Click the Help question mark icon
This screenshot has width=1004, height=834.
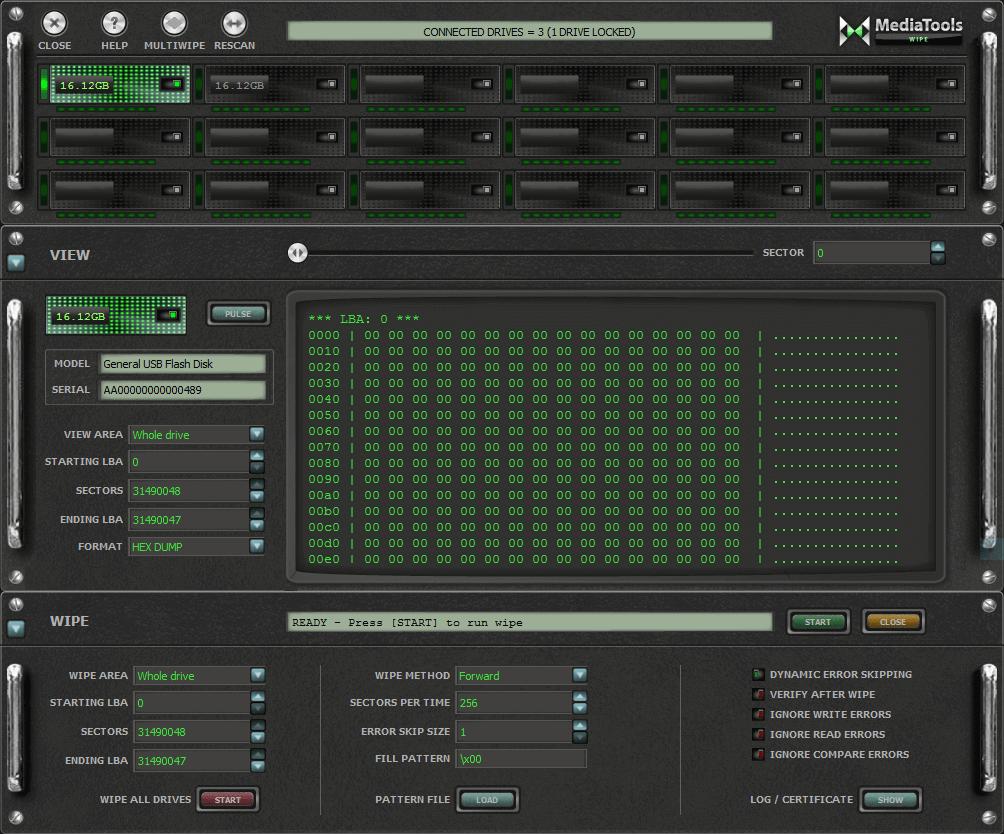tap(114, 24)
